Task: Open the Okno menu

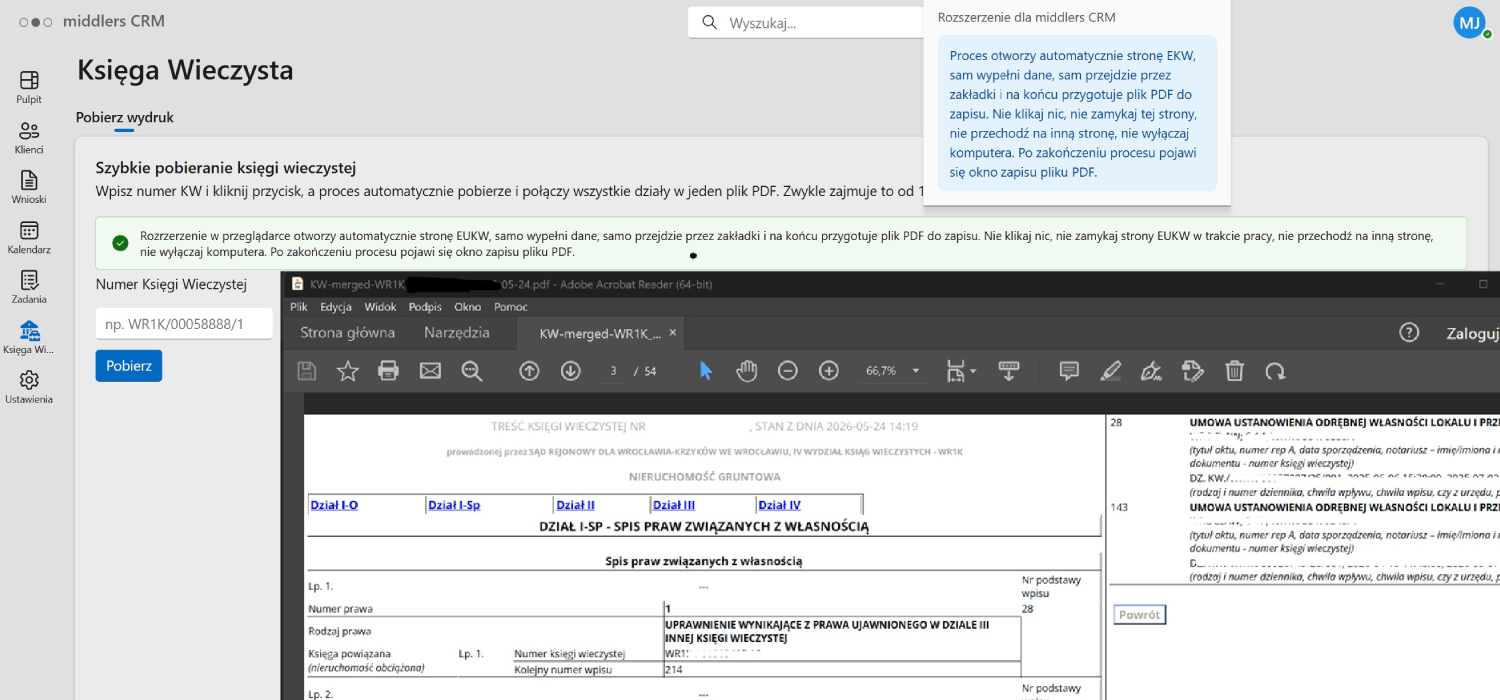Action: pyautogui.click(x=468, y=307)
